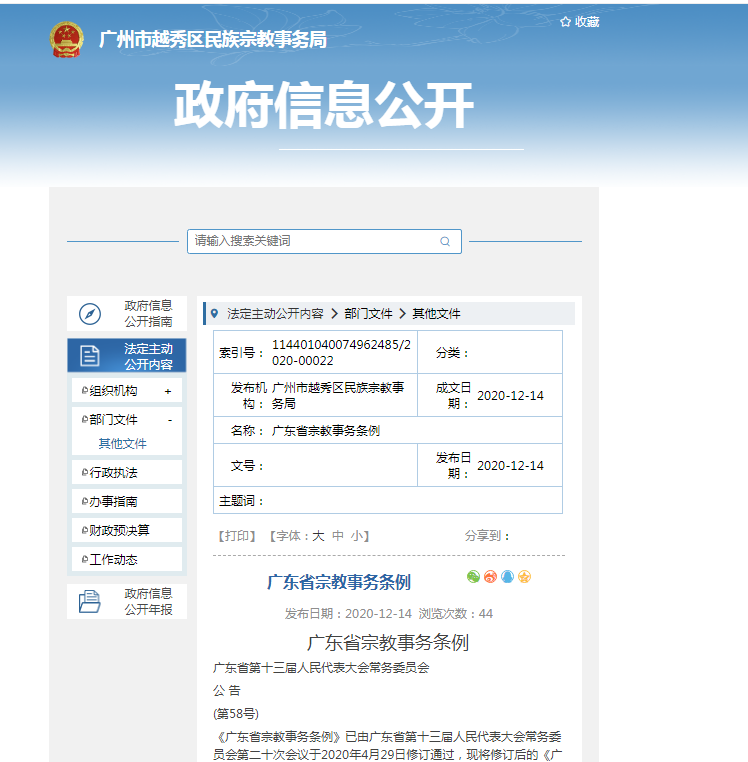This screenshot has width=748, height=762.
Task: Click the document icon for 法定主动公开内容
Action: pos(90,356)
